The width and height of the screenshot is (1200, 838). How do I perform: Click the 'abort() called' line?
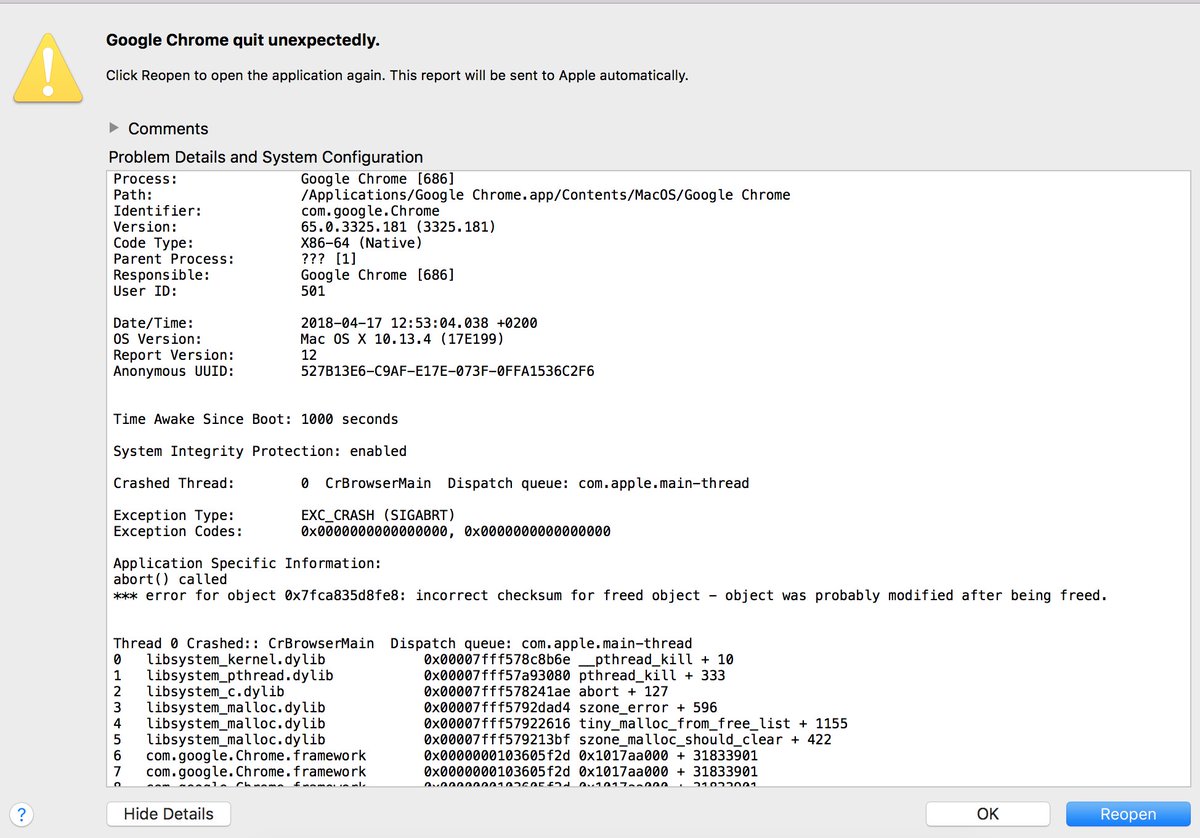[170, 579]
